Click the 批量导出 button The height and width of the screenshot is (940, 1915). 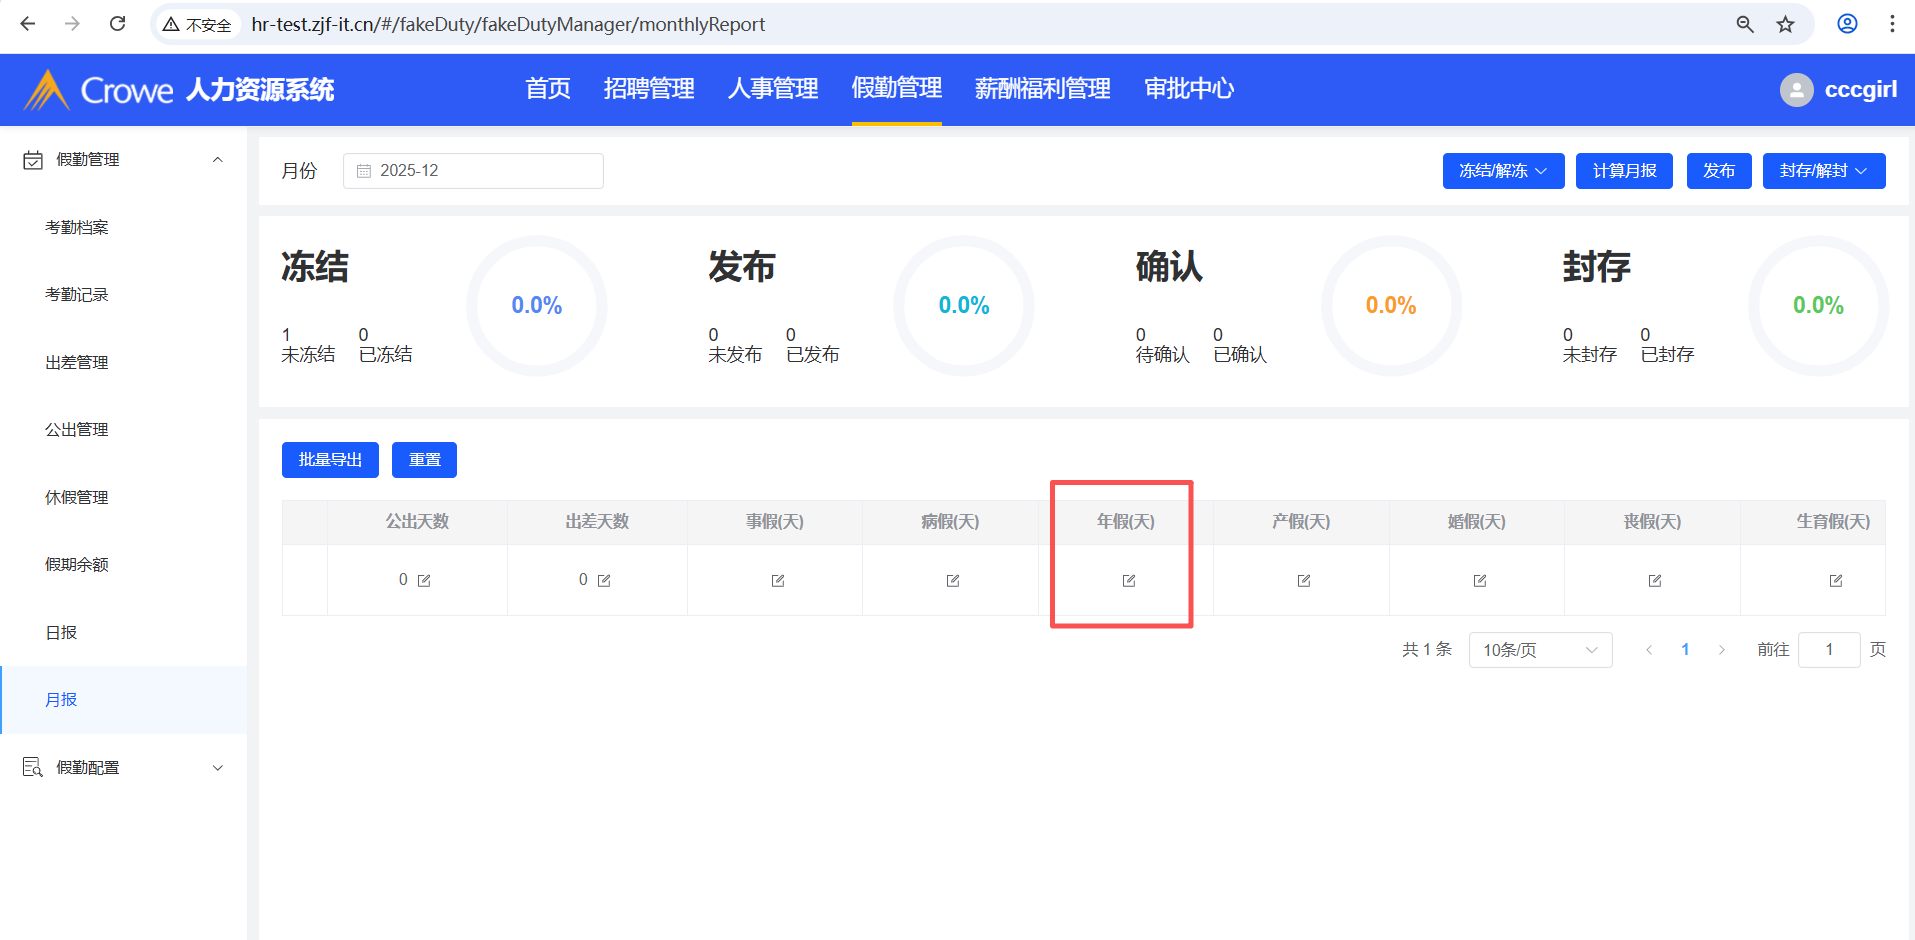(330, 460)
